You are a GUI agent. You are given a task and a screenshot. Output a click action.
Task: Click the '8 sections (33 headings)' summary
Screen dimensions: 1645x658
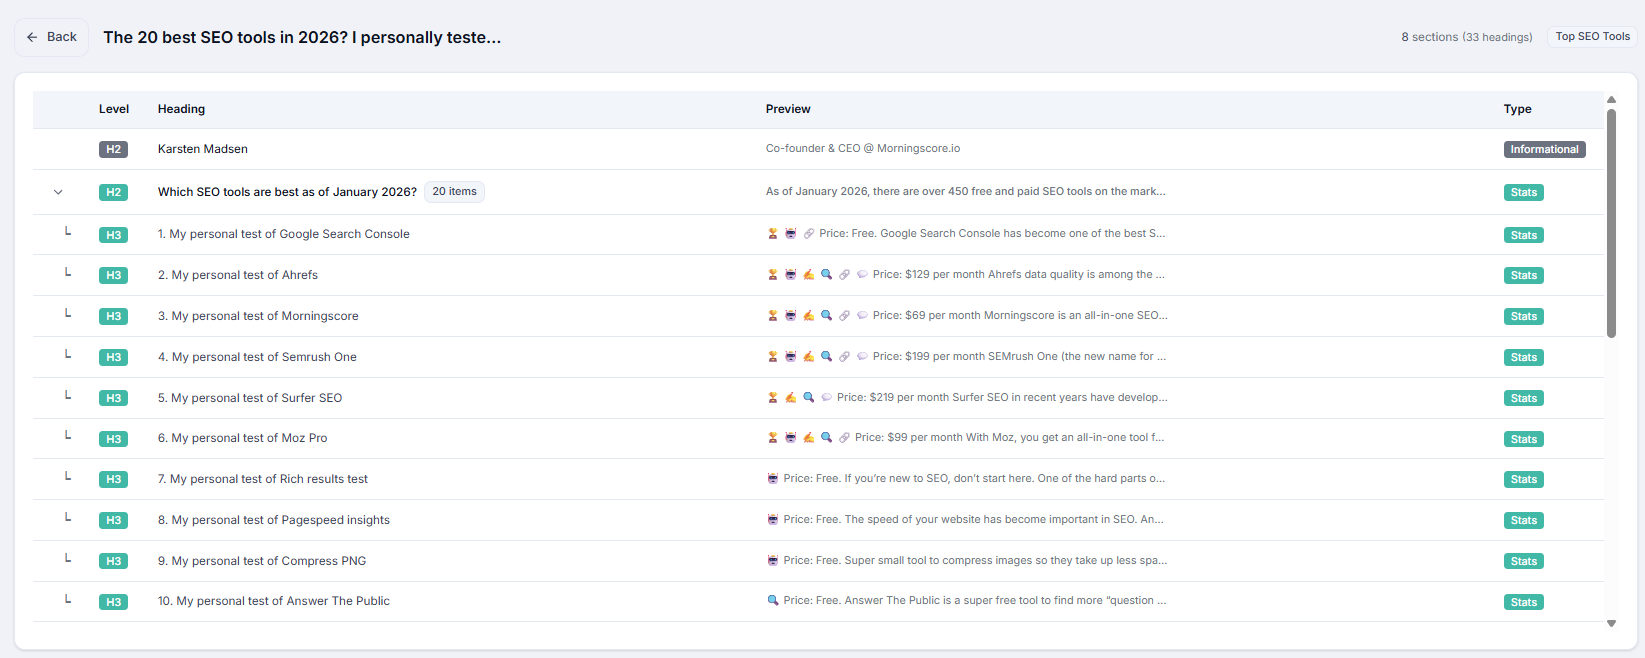1467,37
